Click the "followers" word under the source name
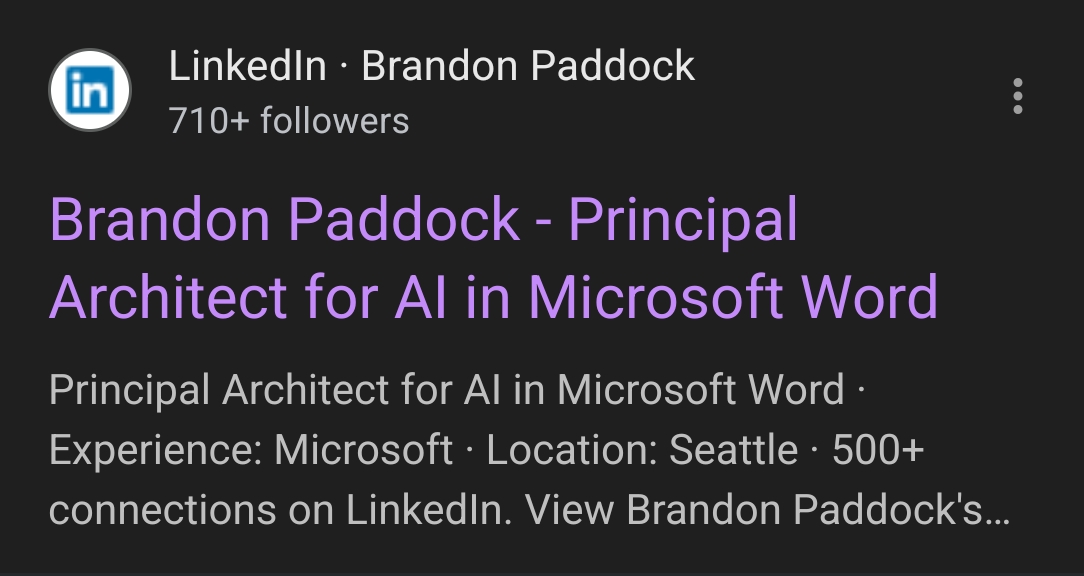The image size is (1084, 576). [334, 121]
